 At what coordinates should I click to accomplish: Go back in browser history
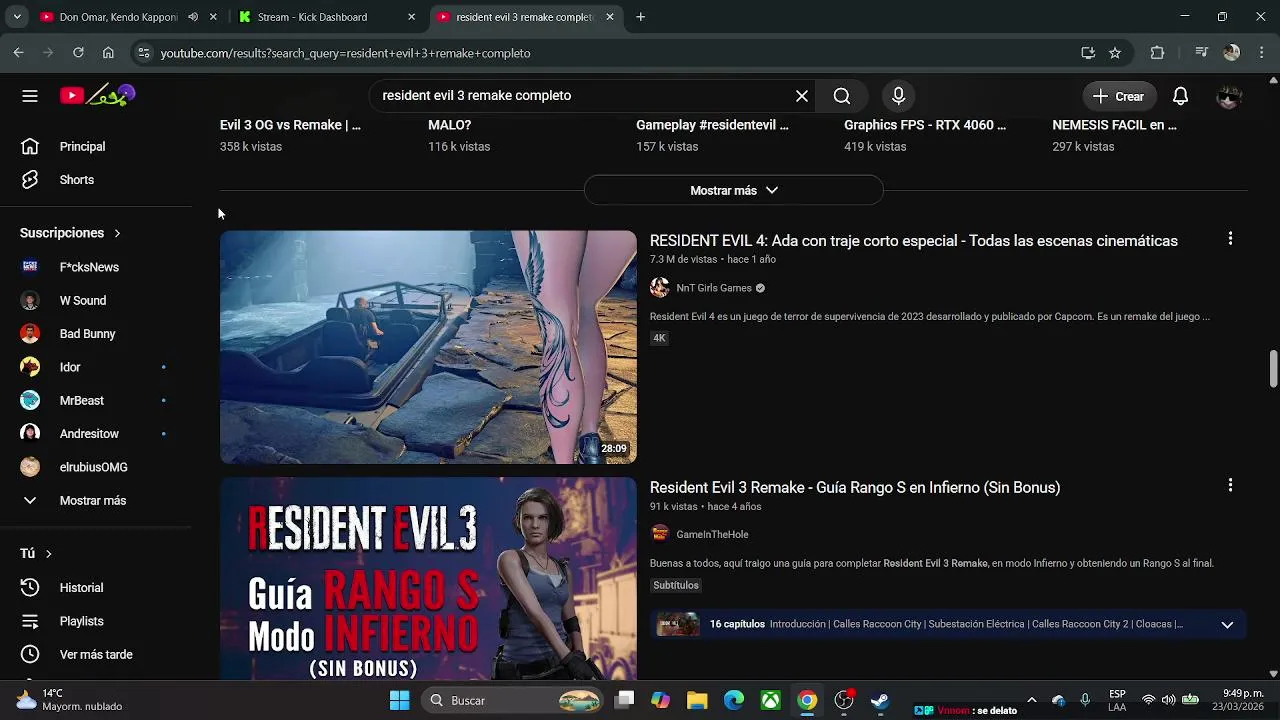[x=19, y=53]
